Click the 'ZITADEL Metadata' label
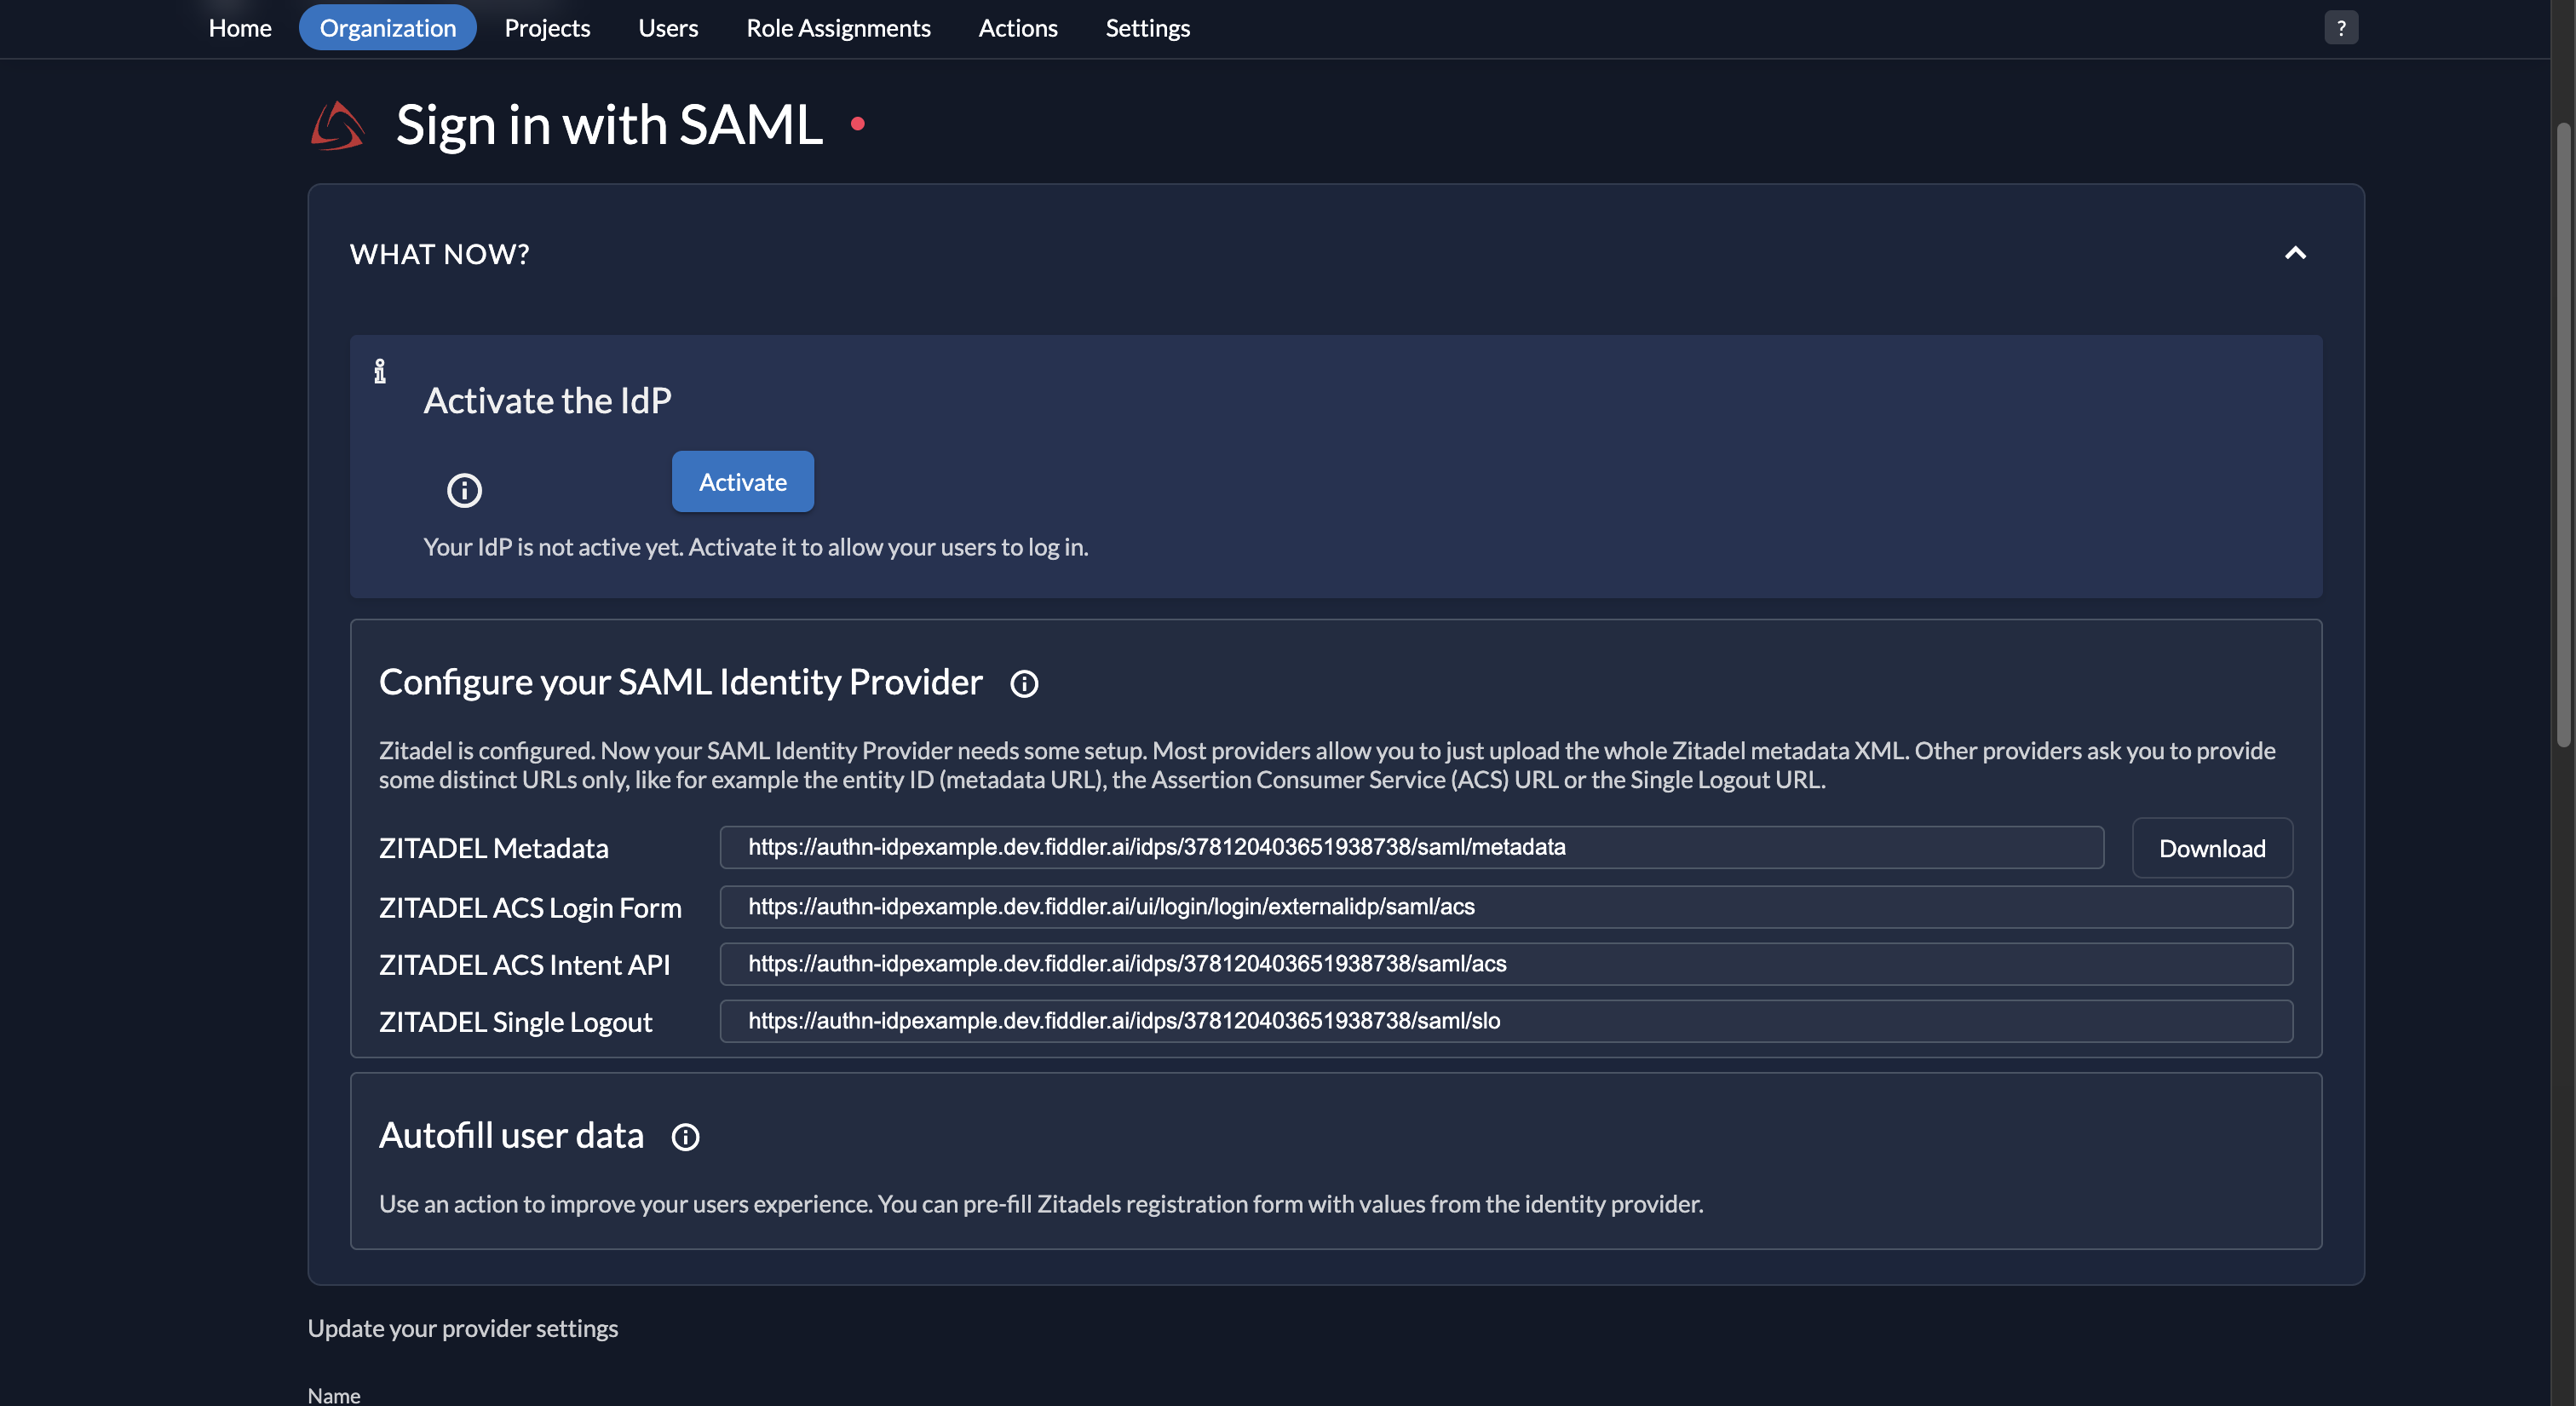2576x1406 pixels. 494,848
